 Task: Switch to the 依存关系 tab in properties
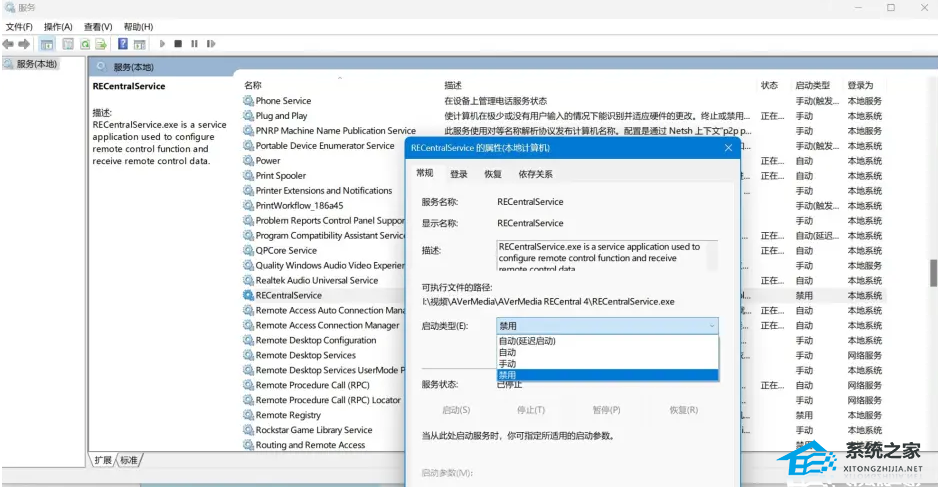(535, 174)
